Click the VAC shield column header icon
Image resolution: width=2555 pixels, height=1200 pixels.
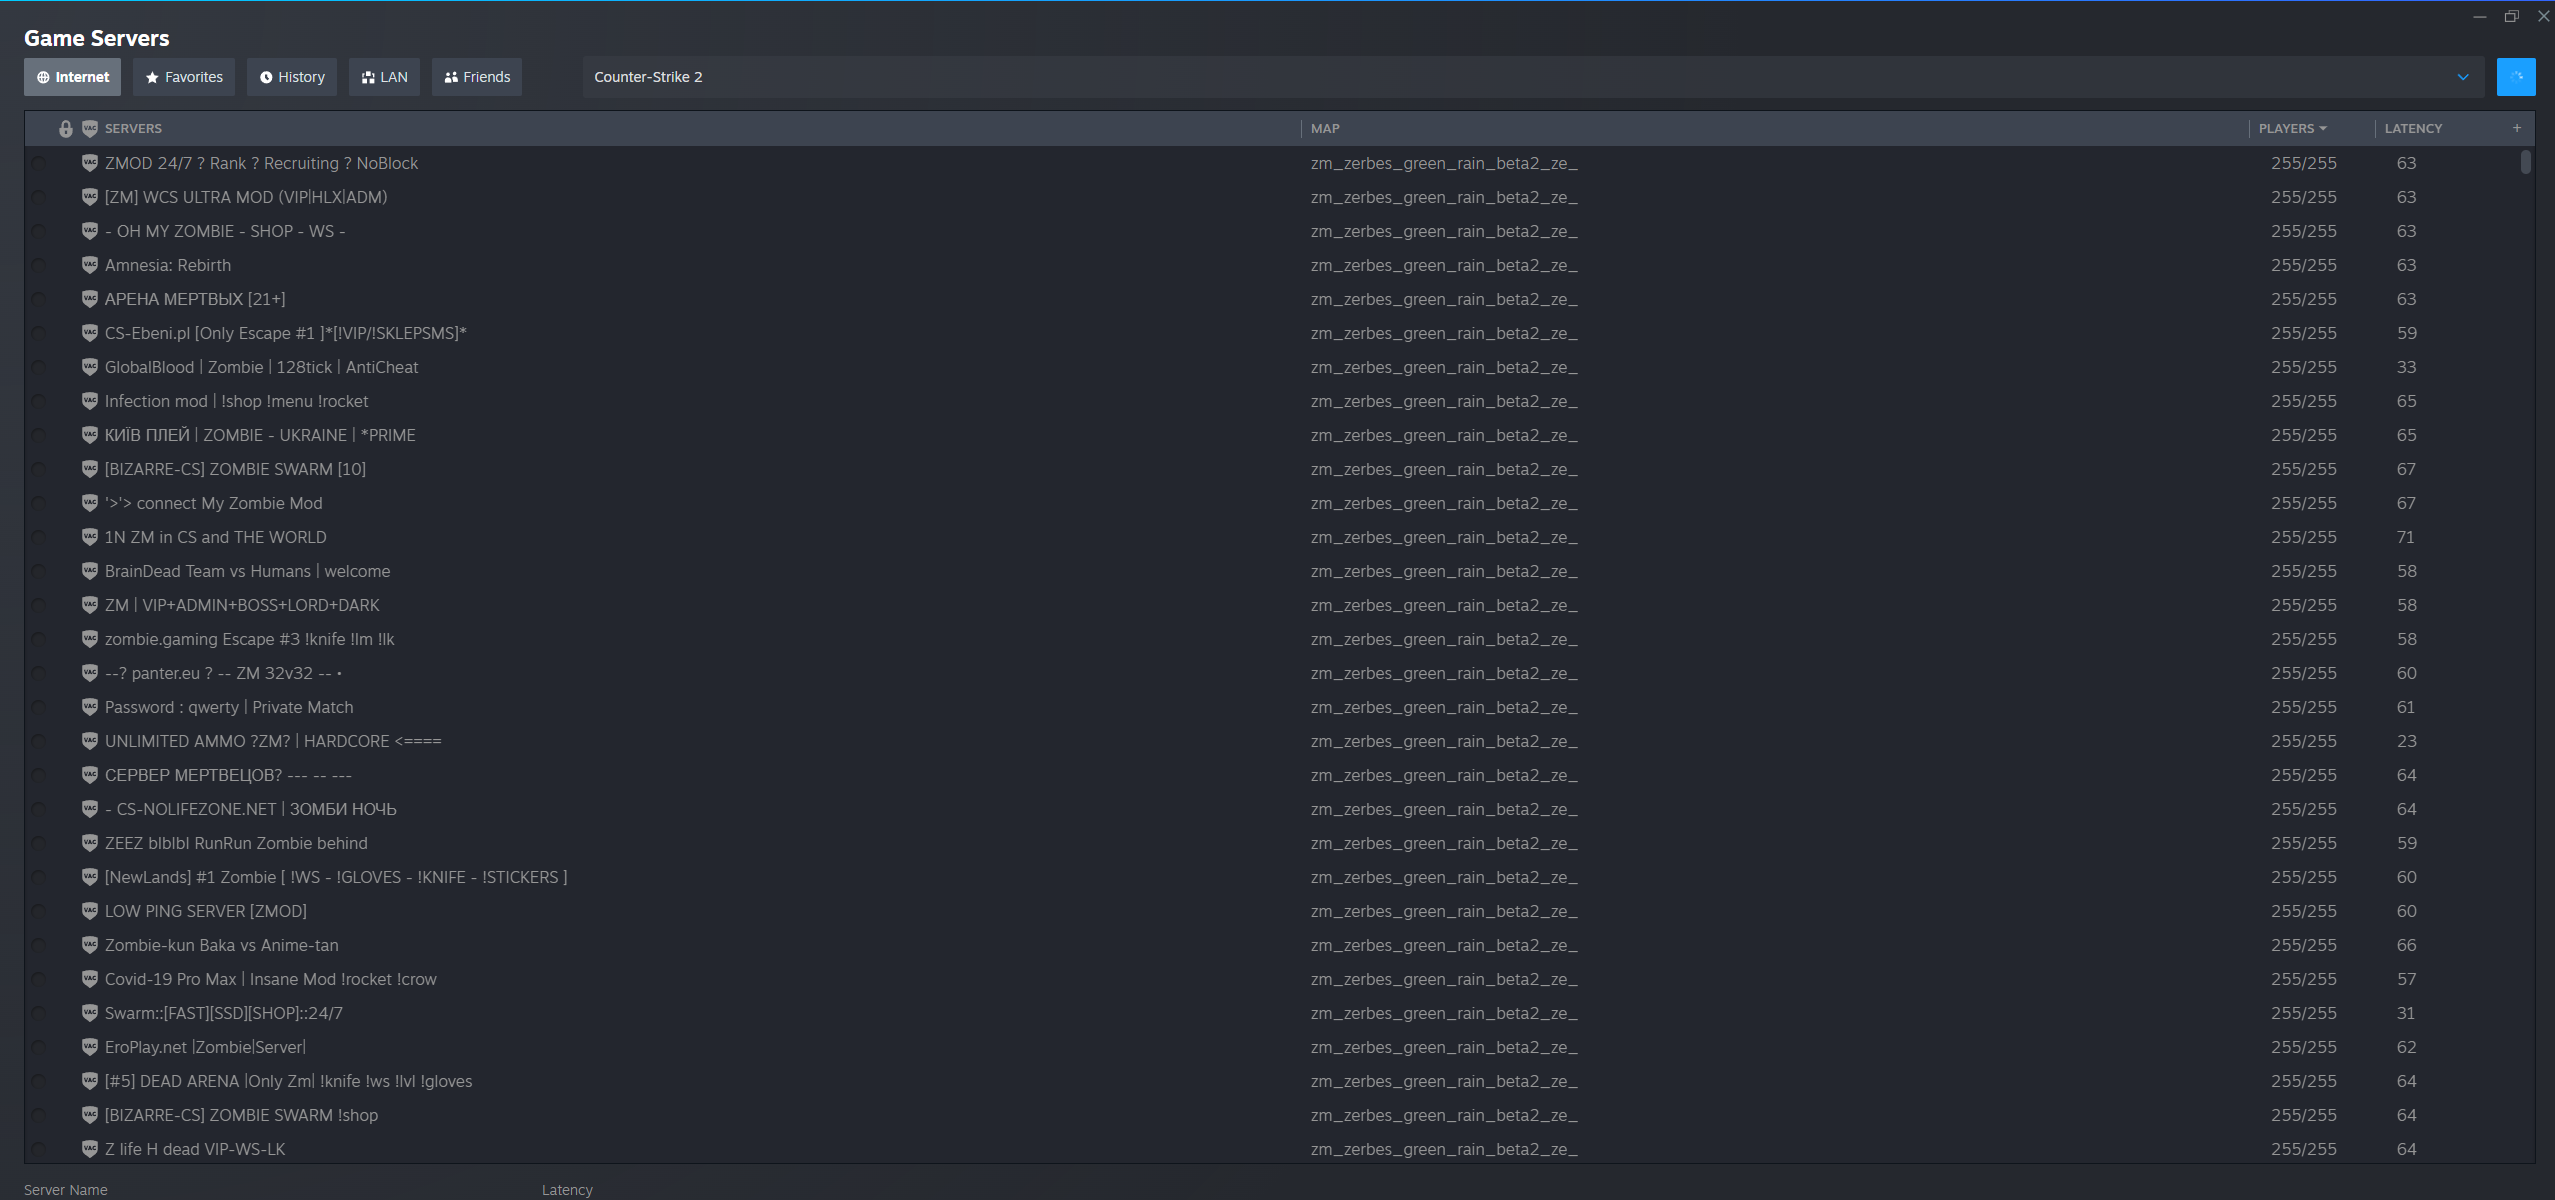point(90,128)
